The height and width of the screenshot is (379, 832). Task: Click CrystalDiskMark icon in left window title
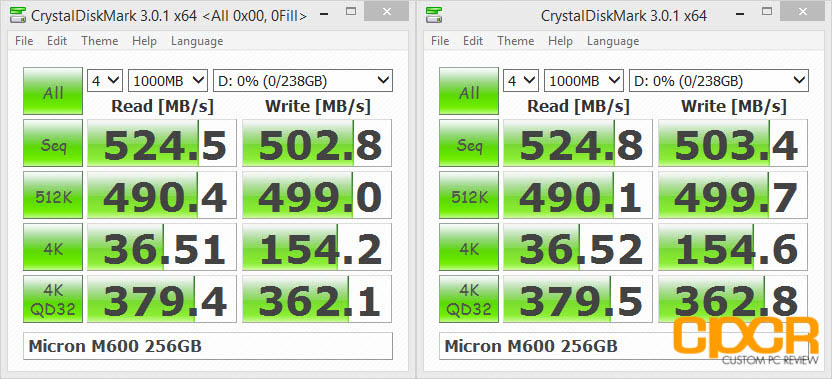coord(19,15)
